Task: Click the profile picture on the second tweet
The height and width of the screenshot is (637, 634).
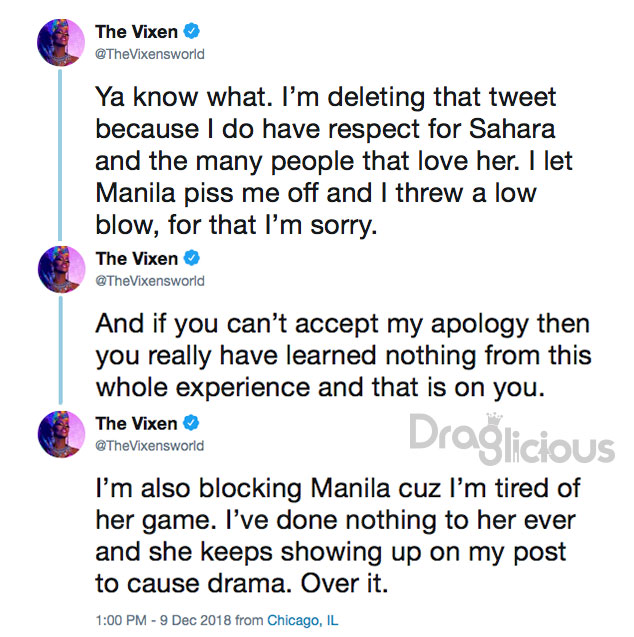Action: click(60, 269)
